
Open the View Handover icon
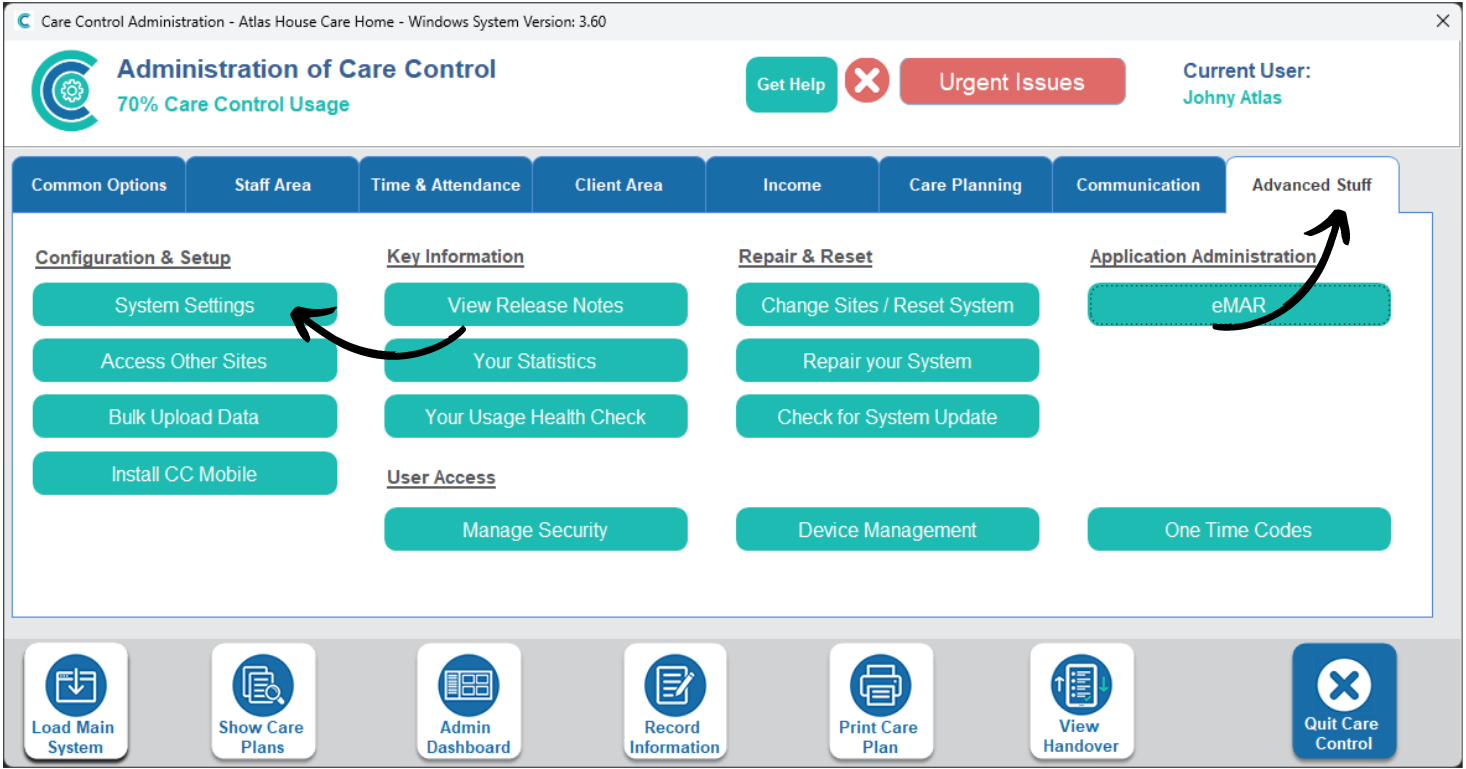(x=1081, y=701)
